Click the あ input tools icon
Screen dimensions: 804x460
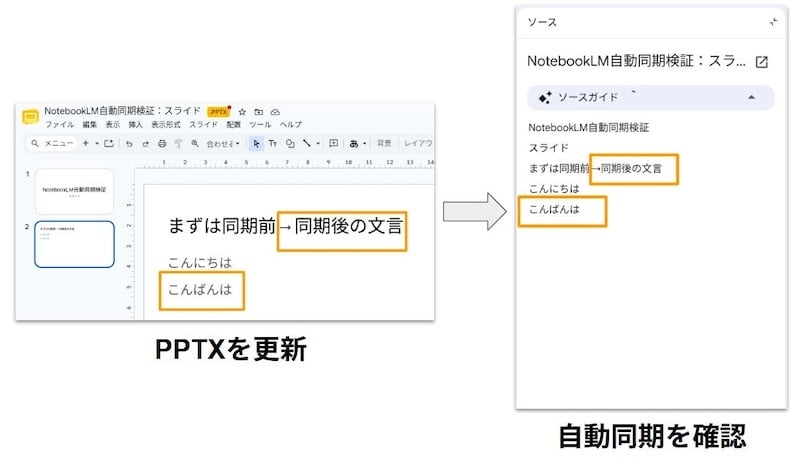[x=354, y=144]
